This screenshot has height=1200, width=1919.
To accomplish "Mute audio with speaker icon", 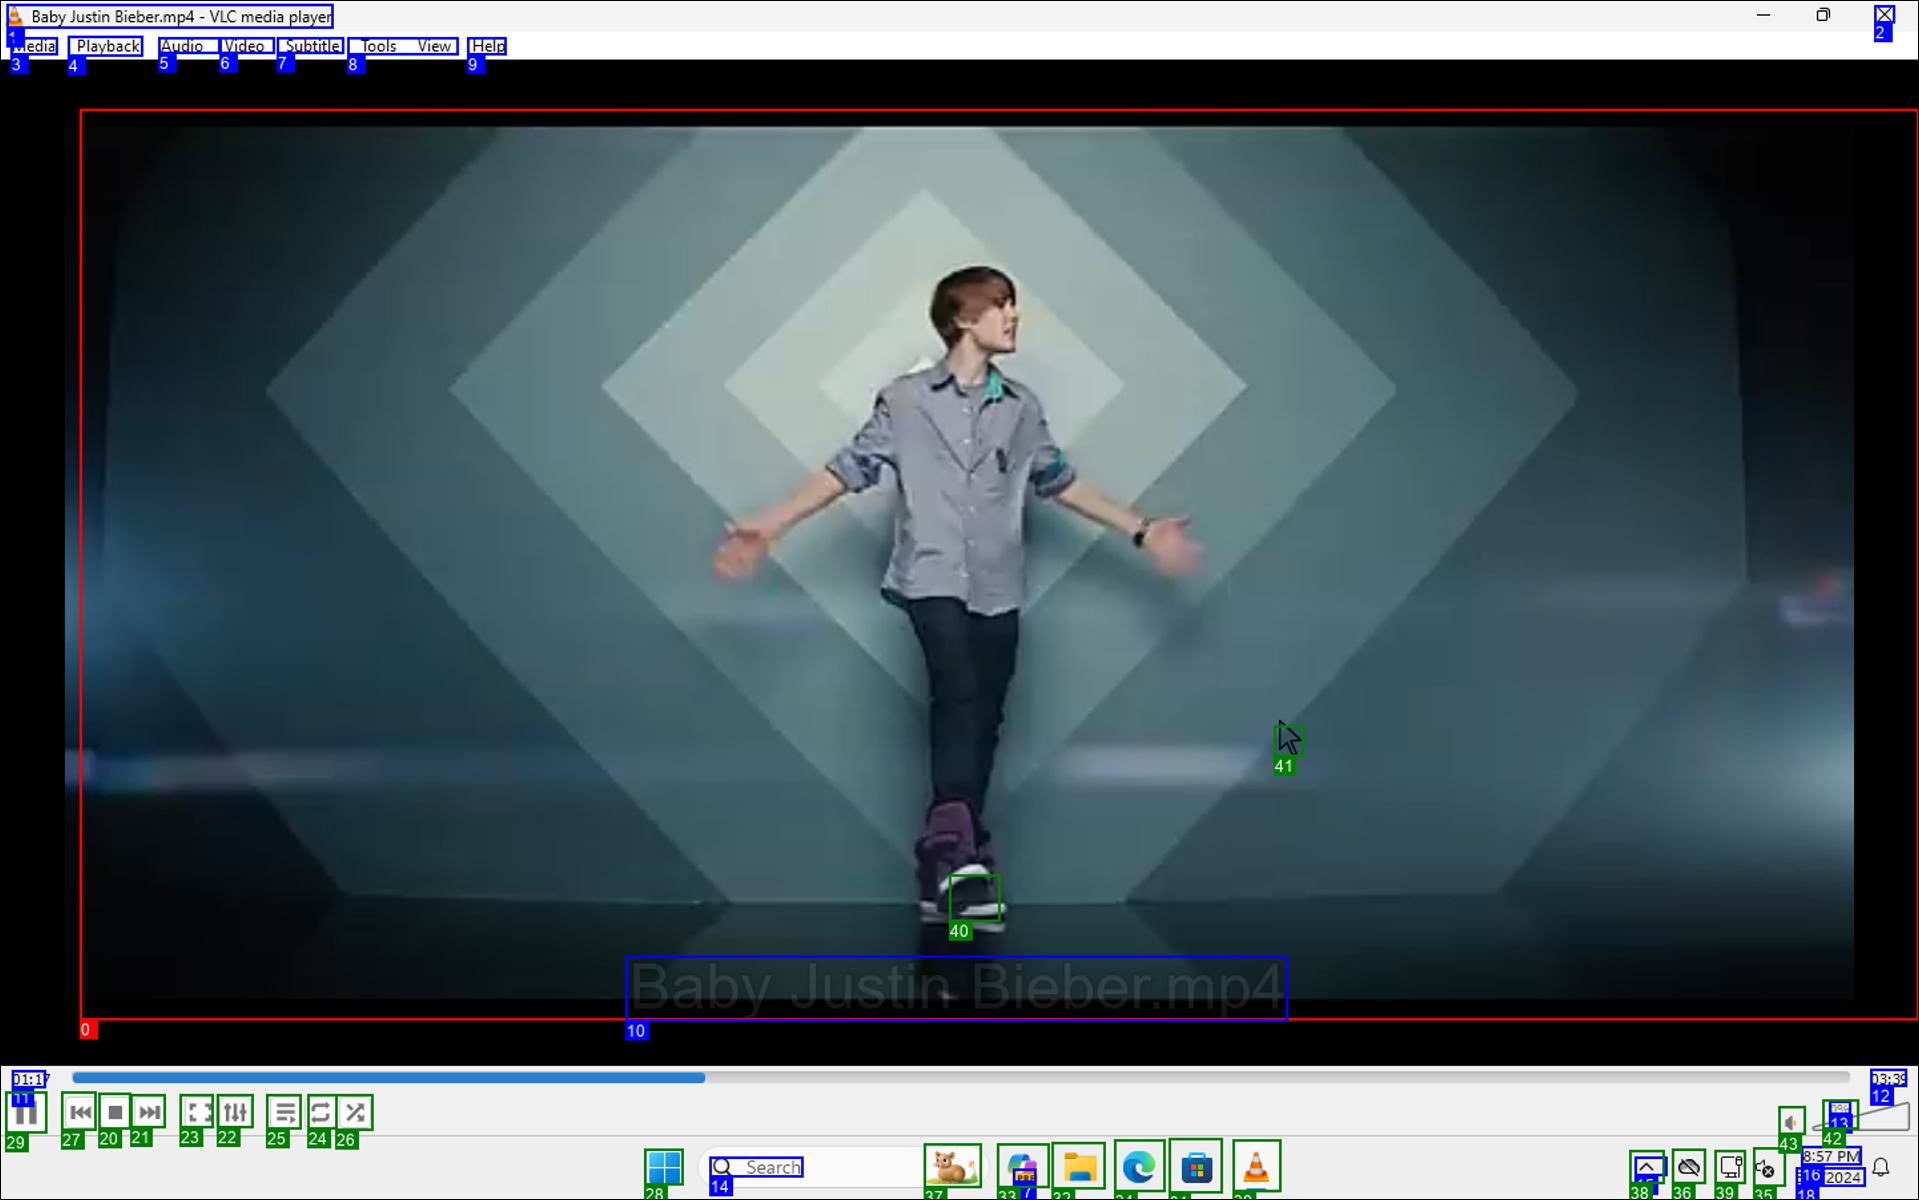I will point(1790,1121).
